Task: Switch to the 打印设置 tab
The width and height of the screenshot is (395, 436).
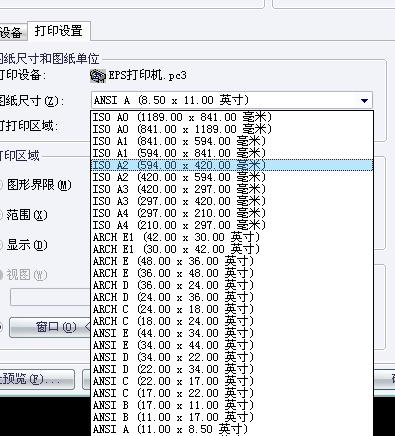Action: coord(59,31)
